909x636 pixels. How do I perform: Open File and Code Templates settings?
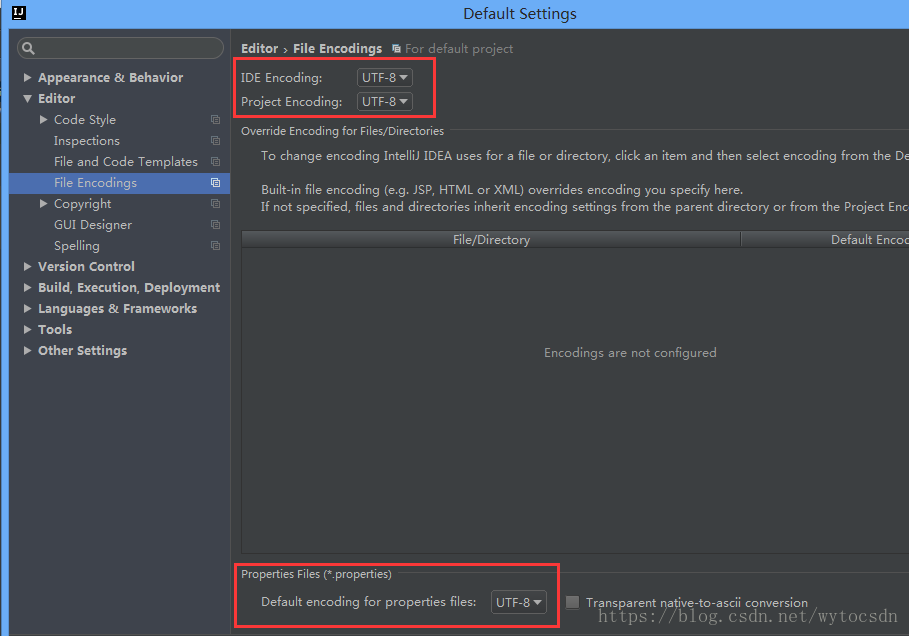coord(125,162)
